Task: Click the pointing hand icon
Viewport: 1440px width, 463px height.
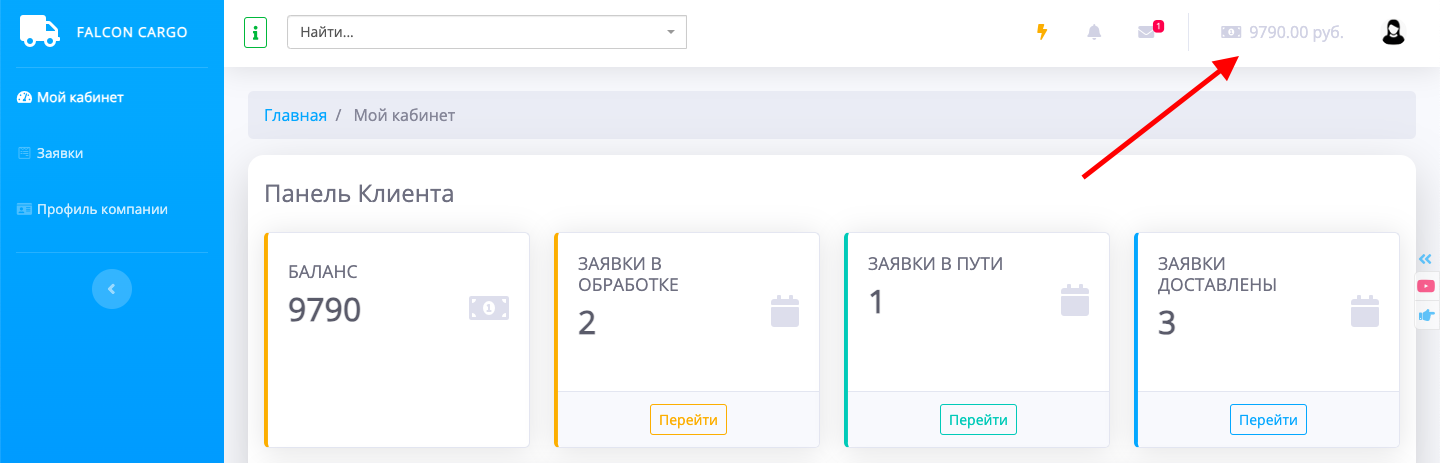Action: tap(1426, 315)
